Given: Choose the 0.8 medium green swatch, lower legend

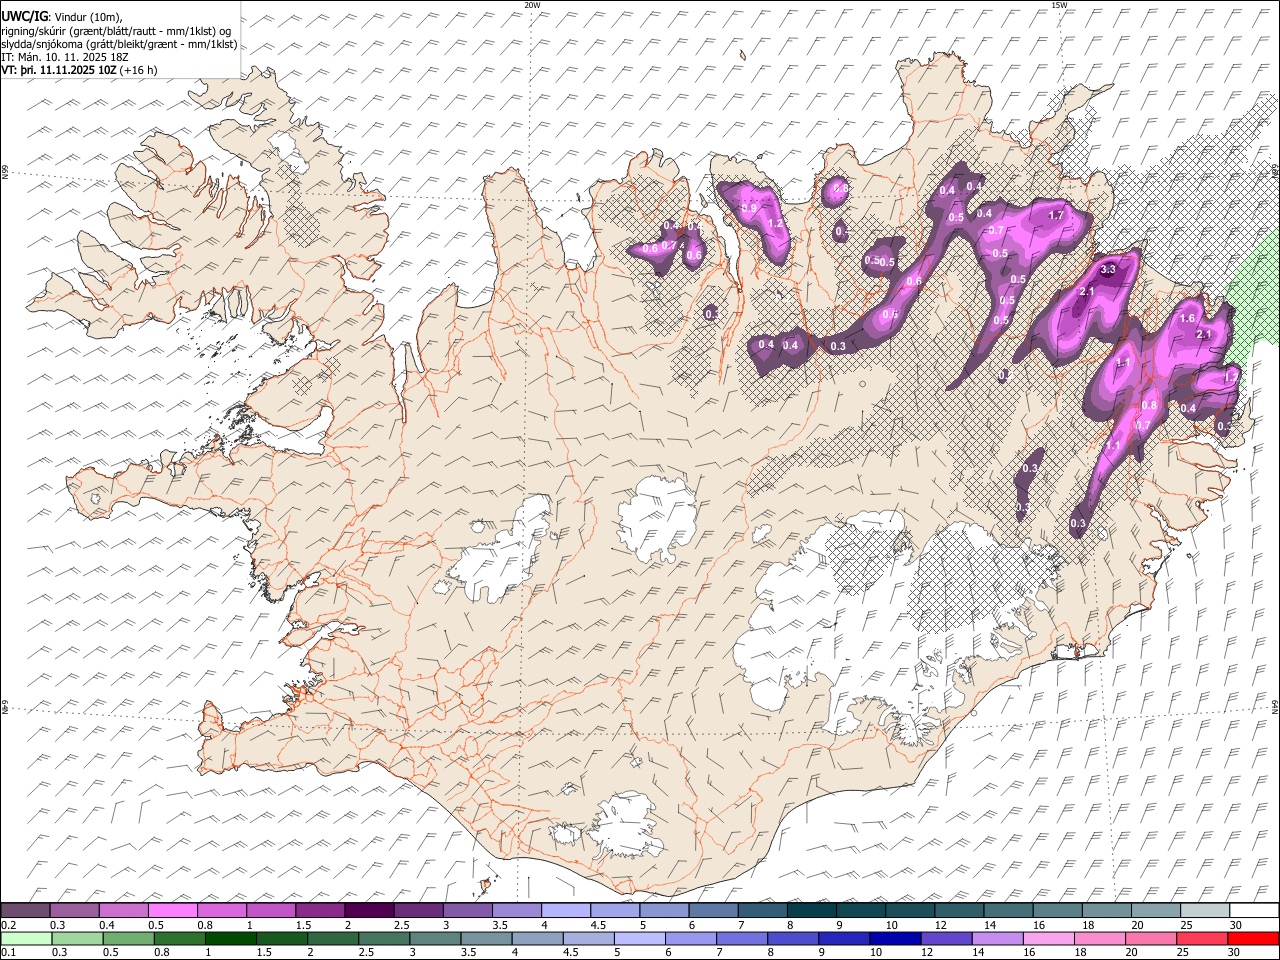Looking at the screenshot, I should pyautogui.click(x=179, y=938).
